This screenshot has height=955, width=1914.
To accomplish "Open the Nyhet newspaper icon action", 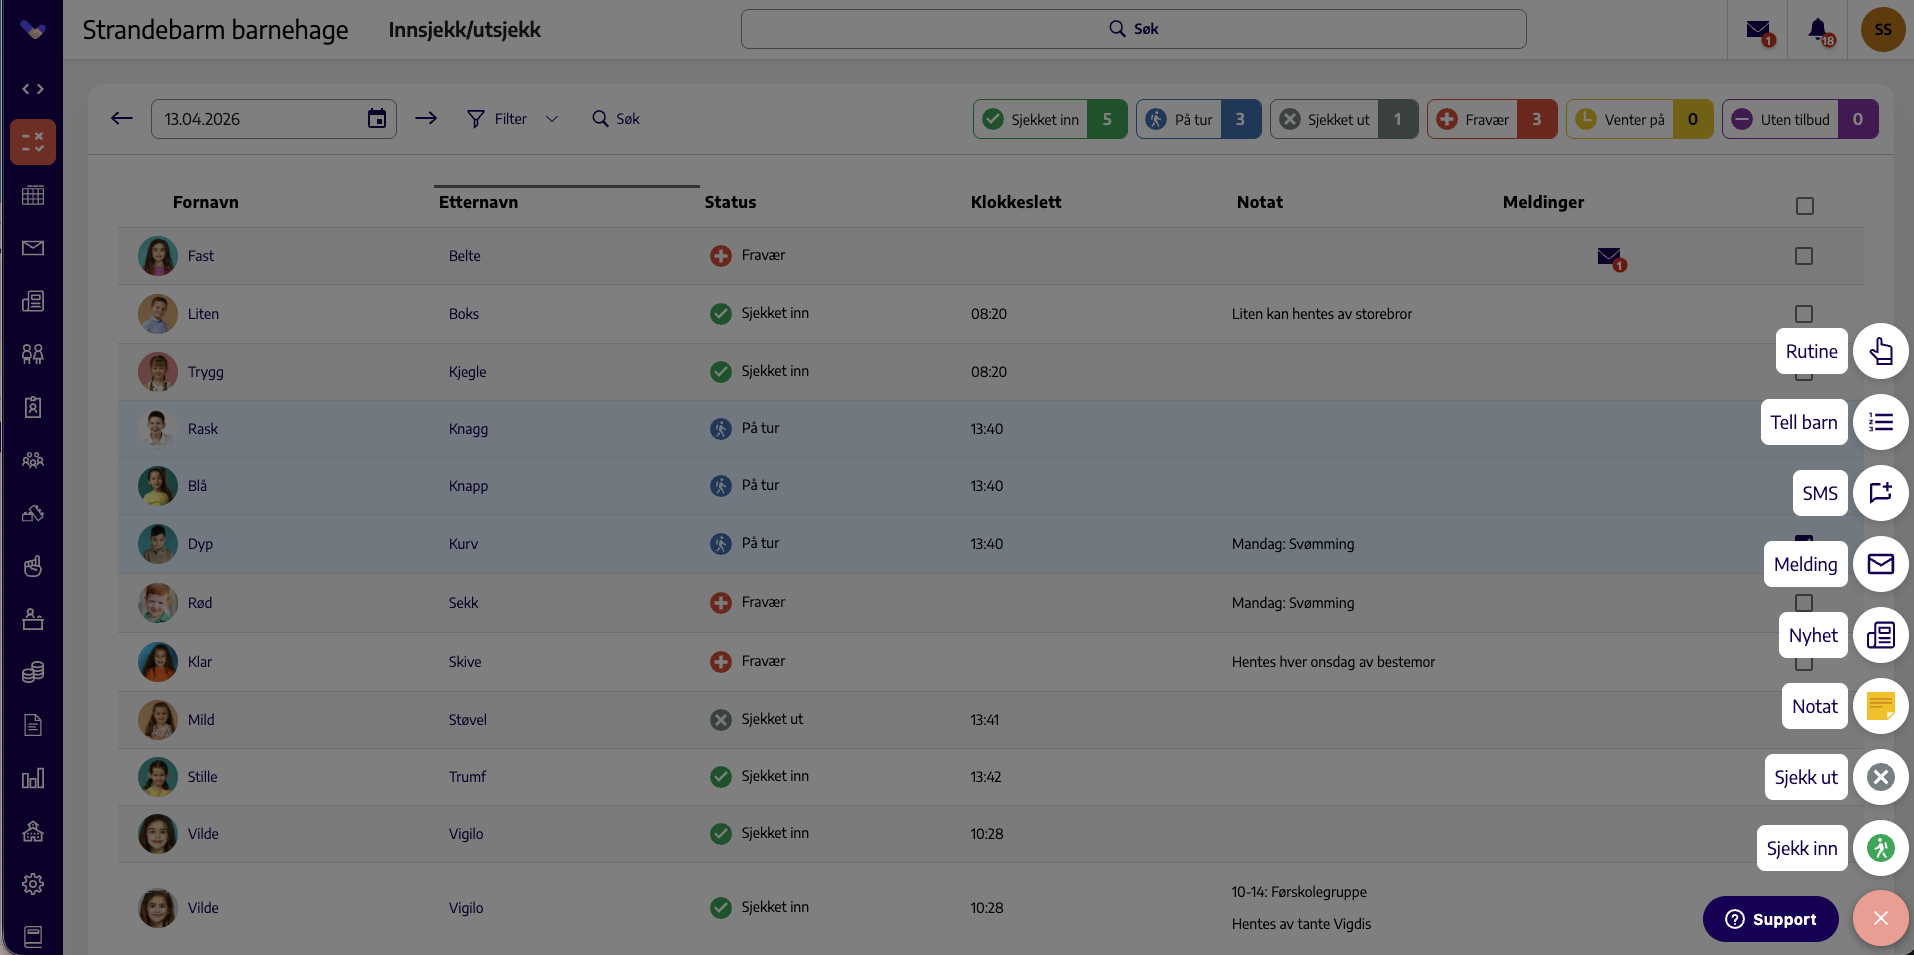I will [x=1880, y=635].
